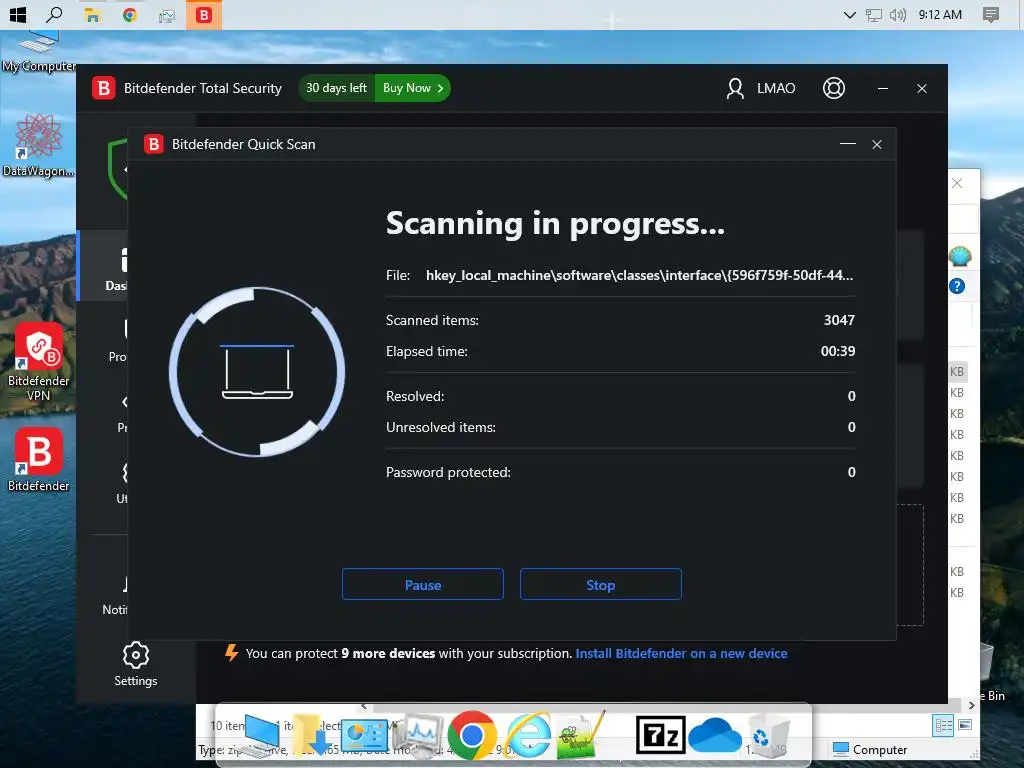Click the green Buy Now button

(x=413, y=88)
